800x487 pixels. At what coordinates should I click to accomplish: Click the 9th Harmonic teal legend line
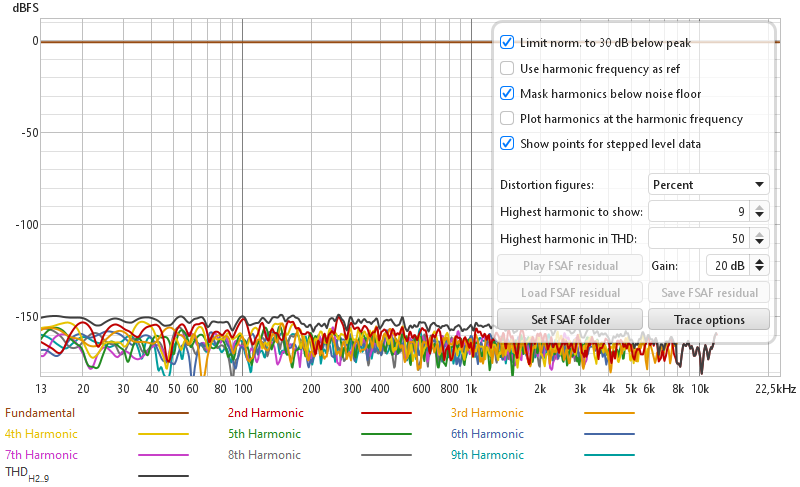tap(609, 455)
